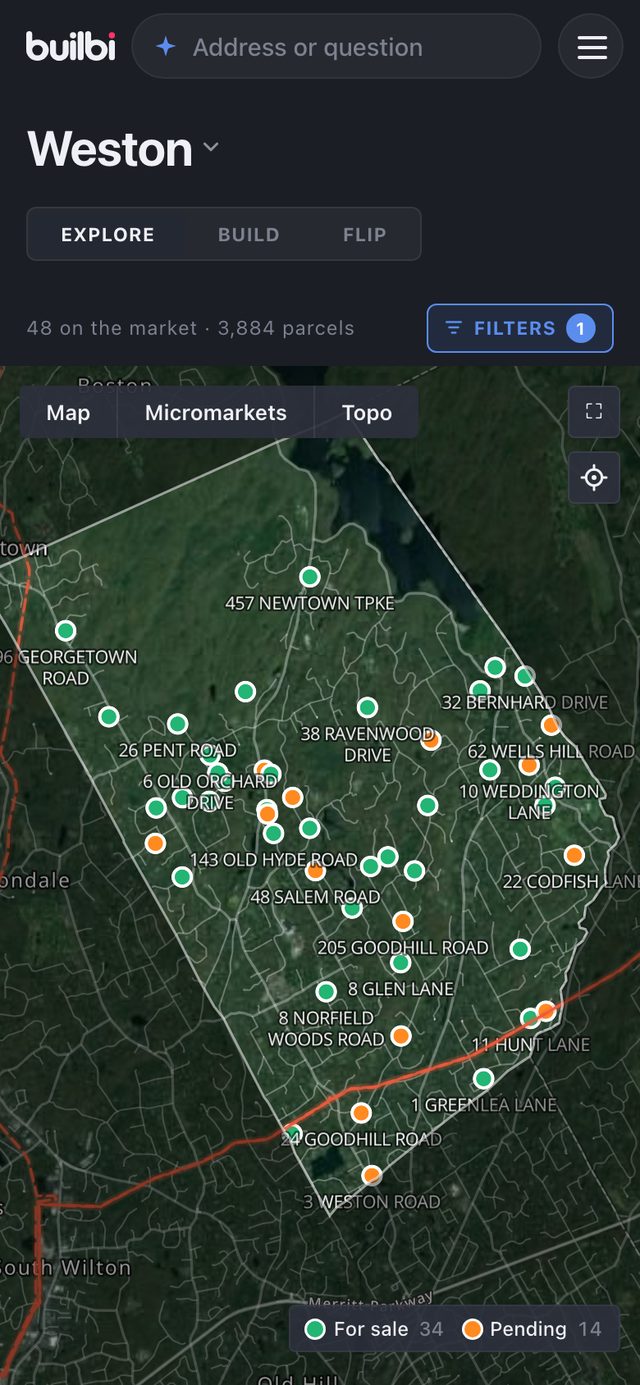640x1385 pixels.
Task: Select the Micromarkets view tab
Action: (216, 412)
